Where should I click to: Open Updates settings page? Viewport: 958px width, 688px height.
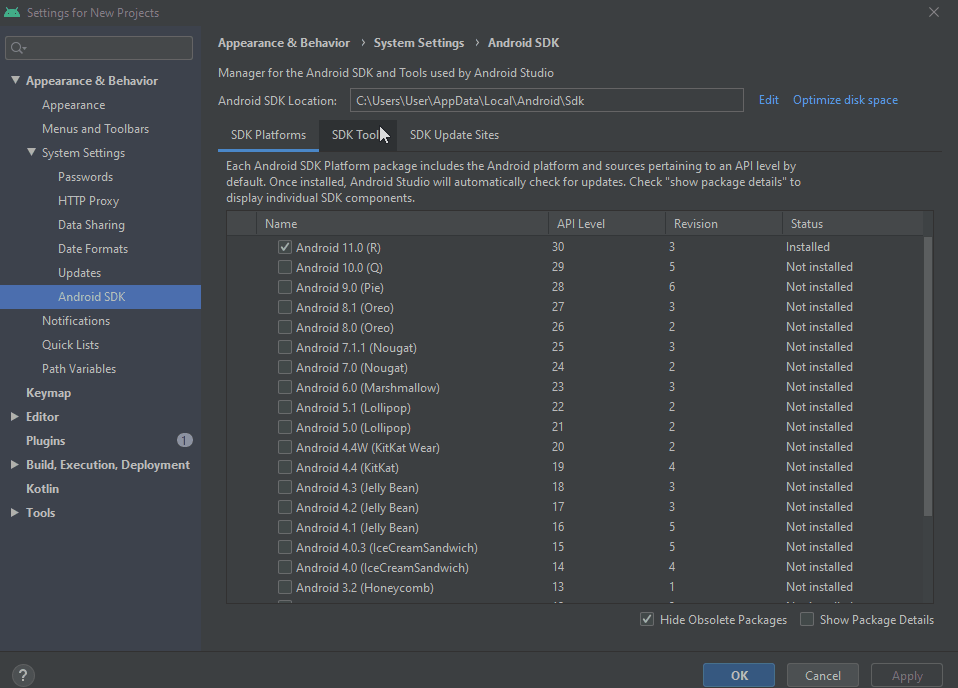point(79,273)
